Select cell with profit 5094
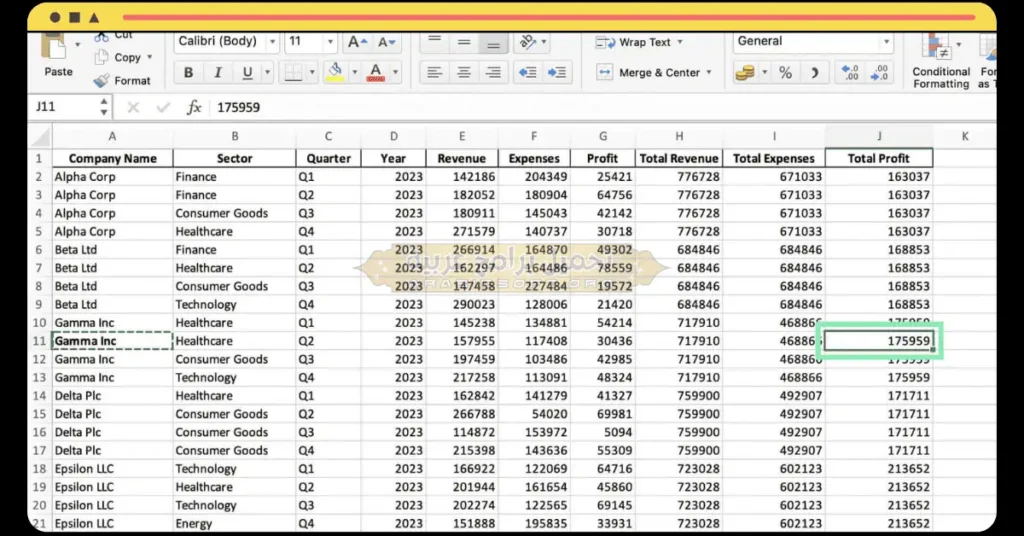This screenshot has width=1024, height=536. click(603, 432)
